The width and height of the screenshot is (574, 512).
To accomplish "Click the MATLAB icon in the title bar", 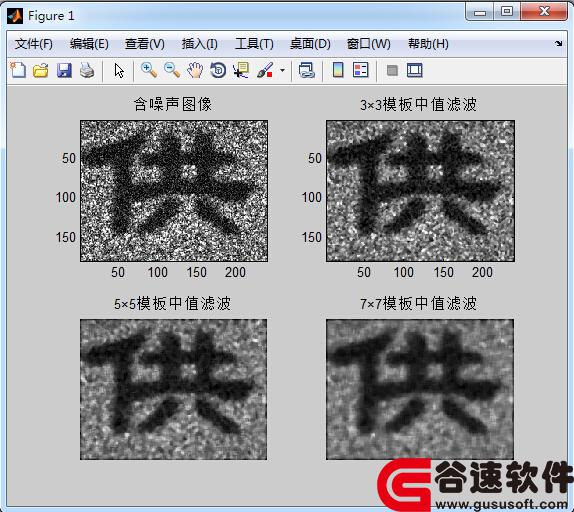I will (15, 16).
